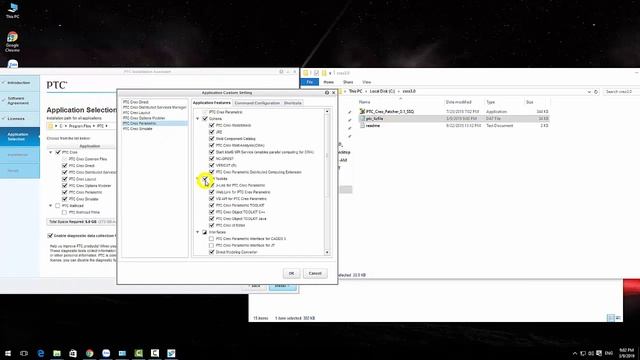Enable PTC Creo Parametric Interface for JT
This screenshot has width=640, height=360.
coord(211,245)
